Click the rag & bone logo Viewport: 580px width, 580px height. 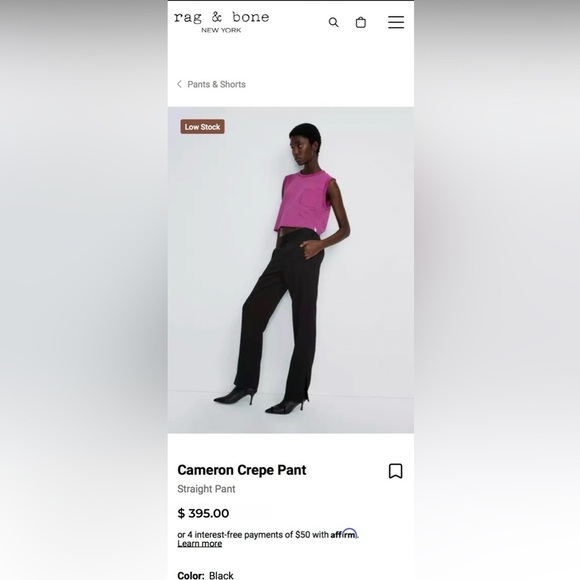click(x=222, y=22)
